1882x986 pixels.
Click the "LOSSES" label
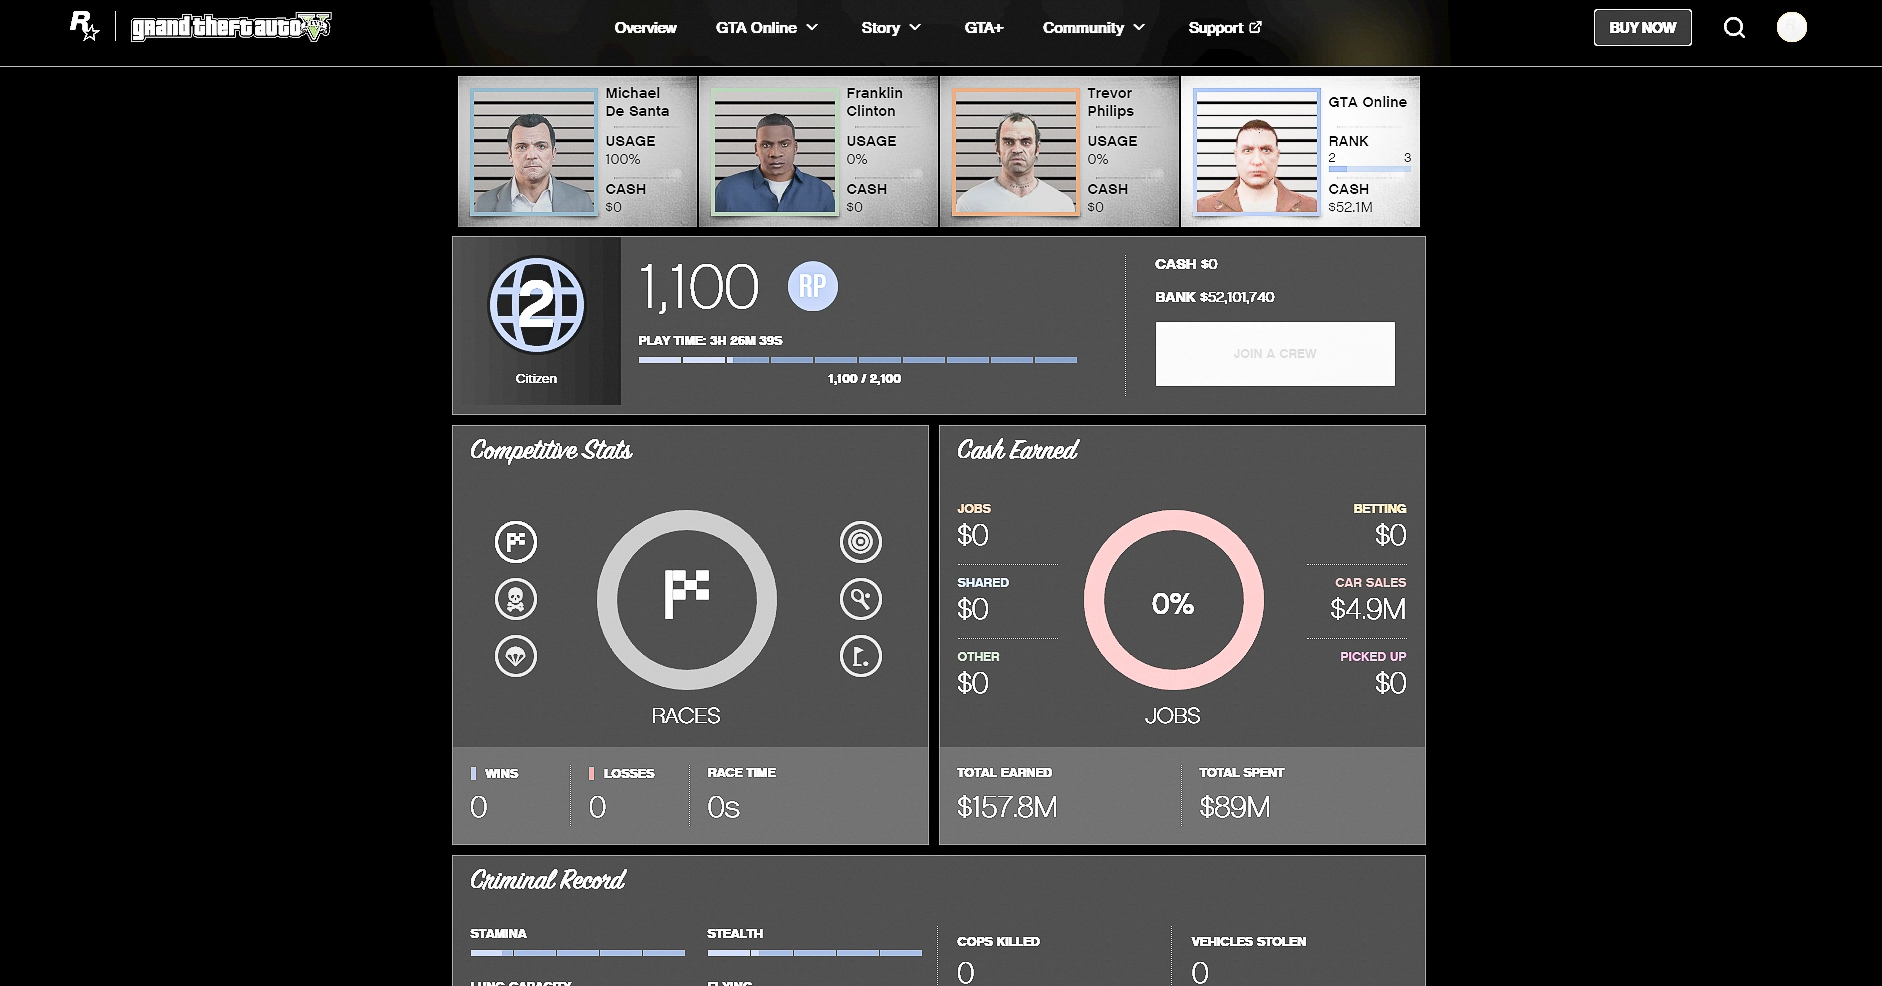pos(629,774)
